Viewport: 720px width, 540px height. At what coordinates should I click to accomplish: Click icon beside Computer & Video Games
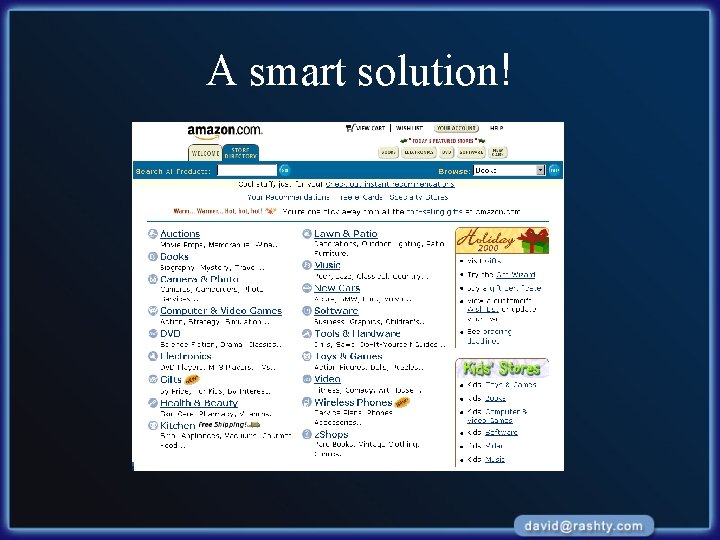[153, 311]
